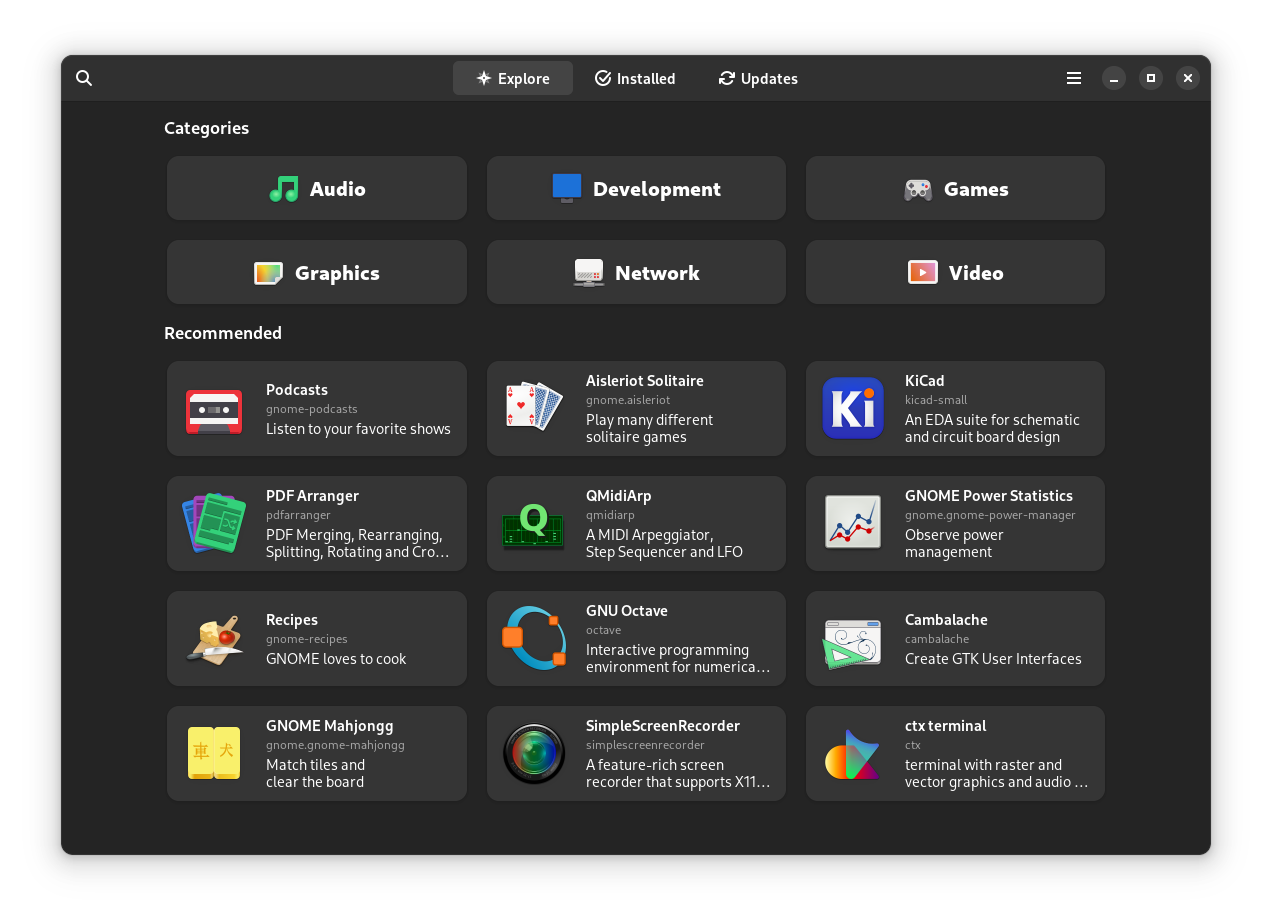
Task: Click 'Observe power management' description
Action: (954, 543)
